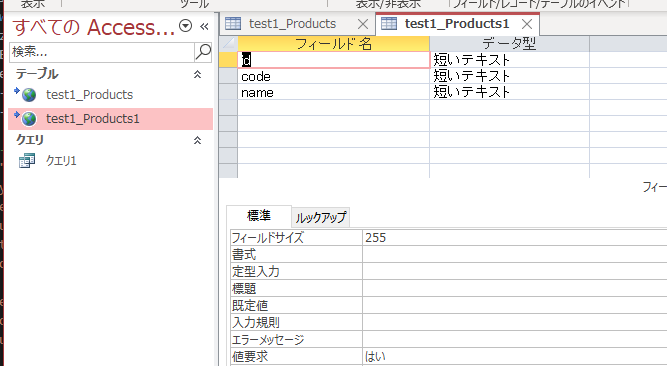Click the クエリ1 query icon
The width and height of the screenshot is (667, 366).
tap(27, 161)
